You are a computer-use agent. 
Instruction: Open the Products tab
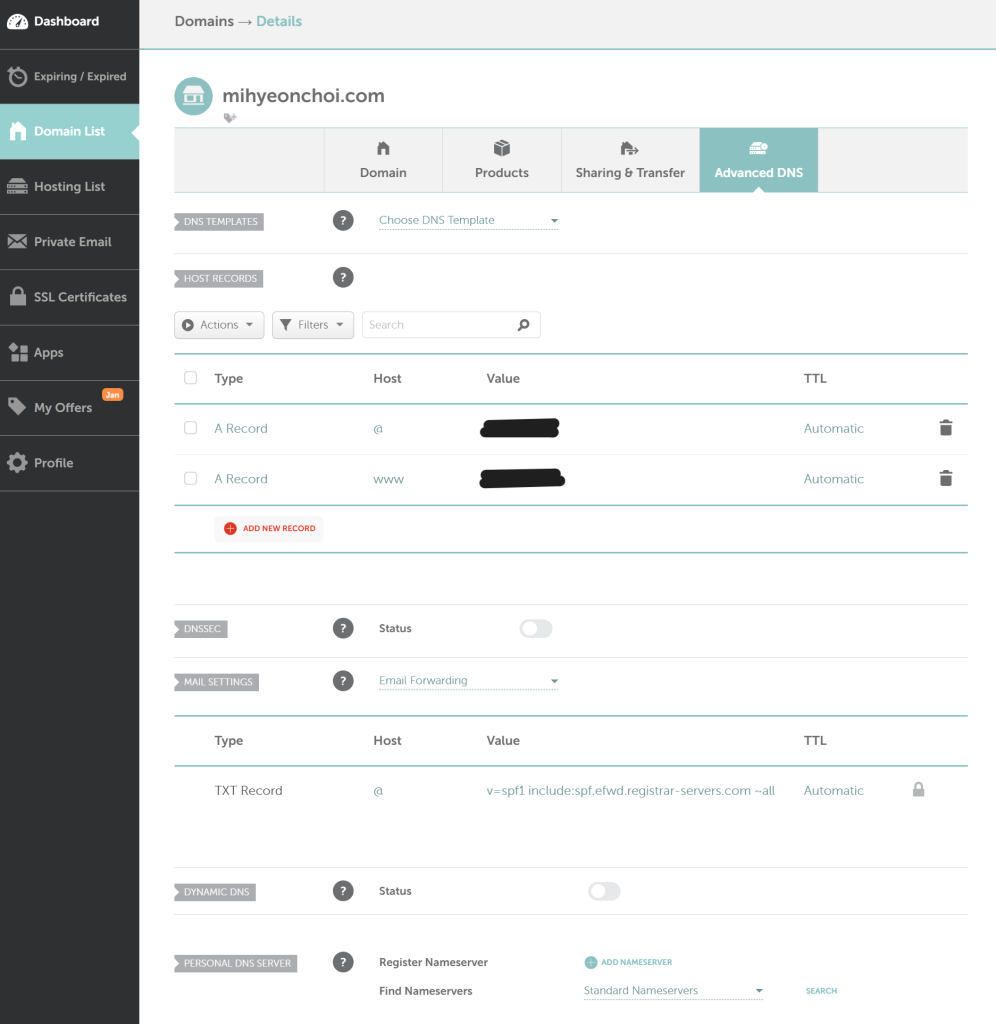[x=501, y=160]
